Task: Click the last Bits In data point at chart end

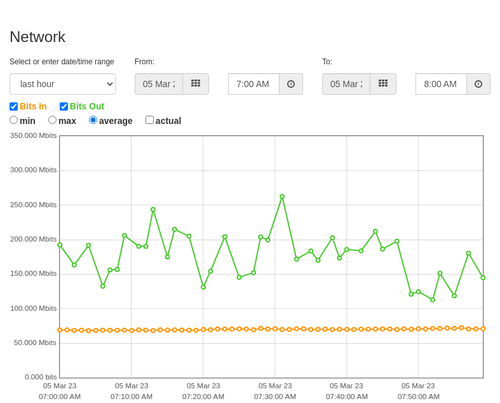Action: click(x=483, y=329)
